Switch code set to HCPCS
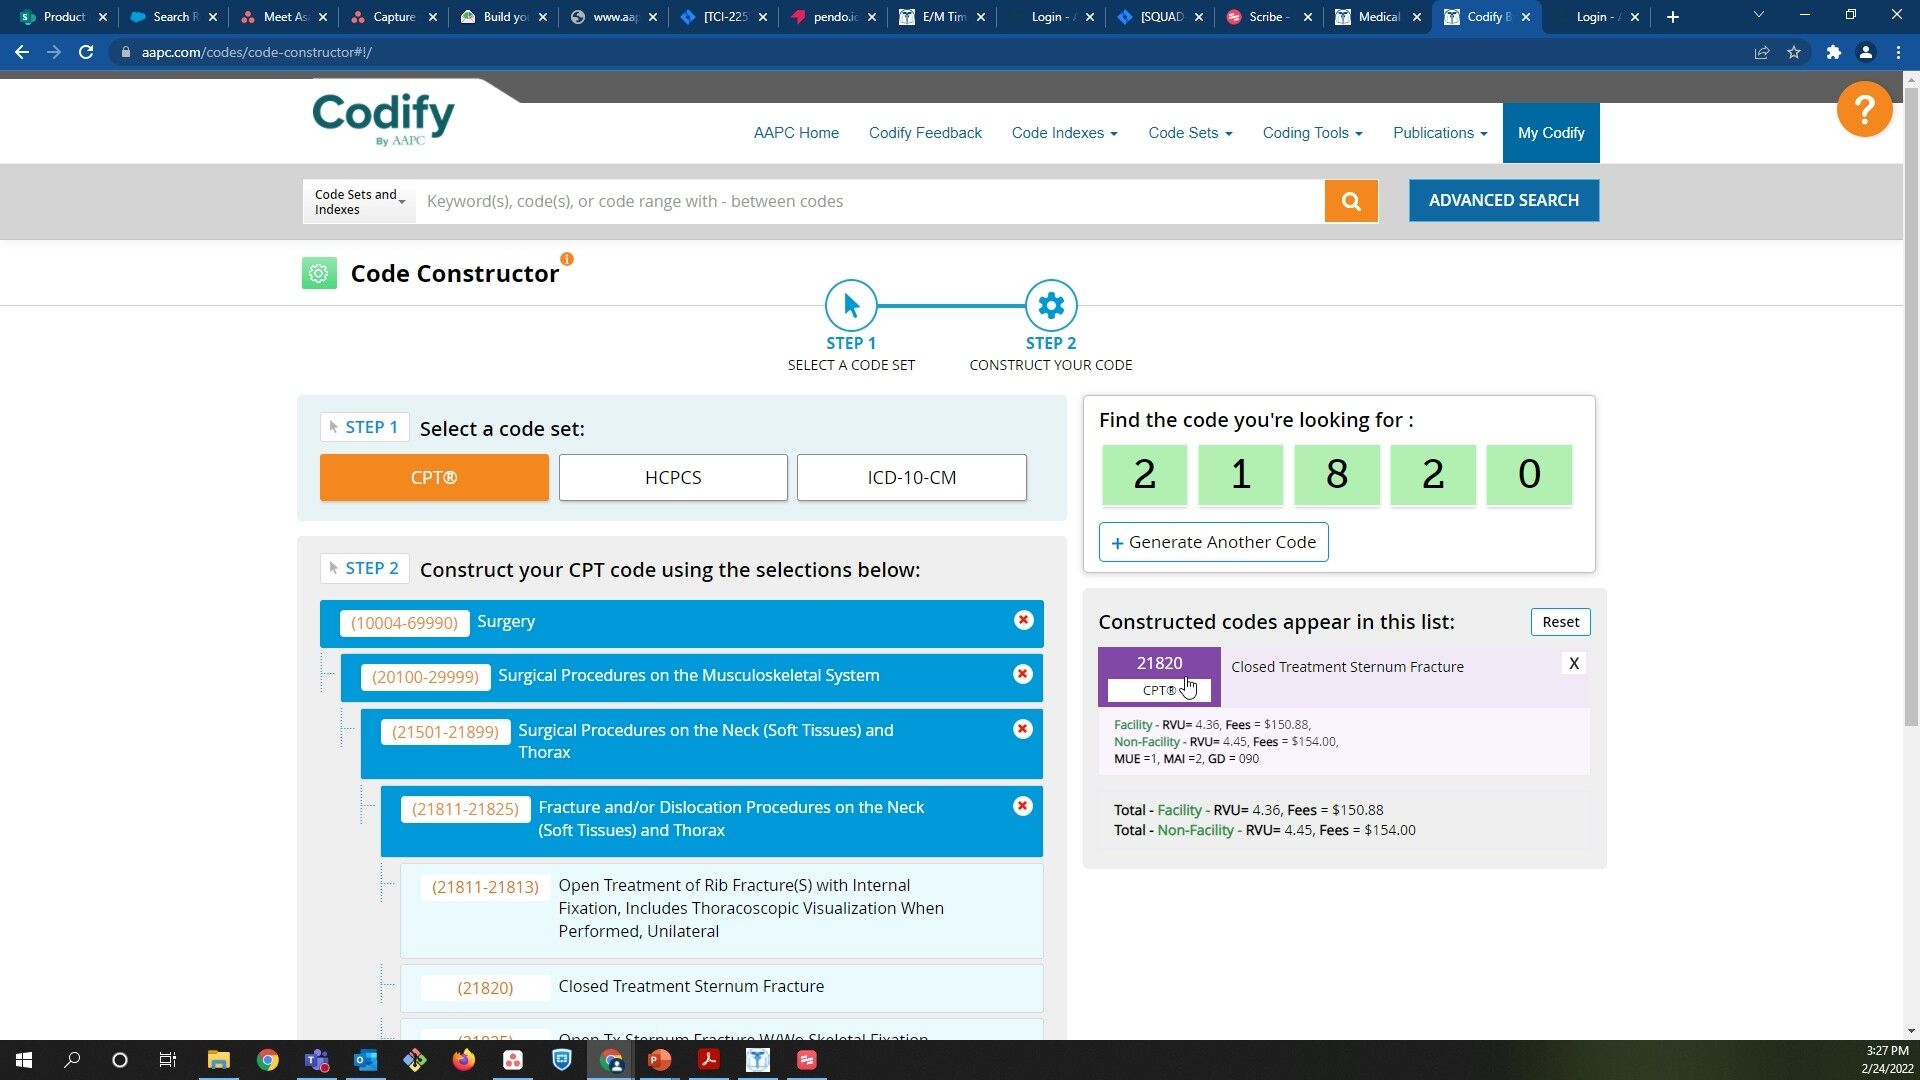The width and height of the screenshot is (1920, 1080). pos(673,477)
